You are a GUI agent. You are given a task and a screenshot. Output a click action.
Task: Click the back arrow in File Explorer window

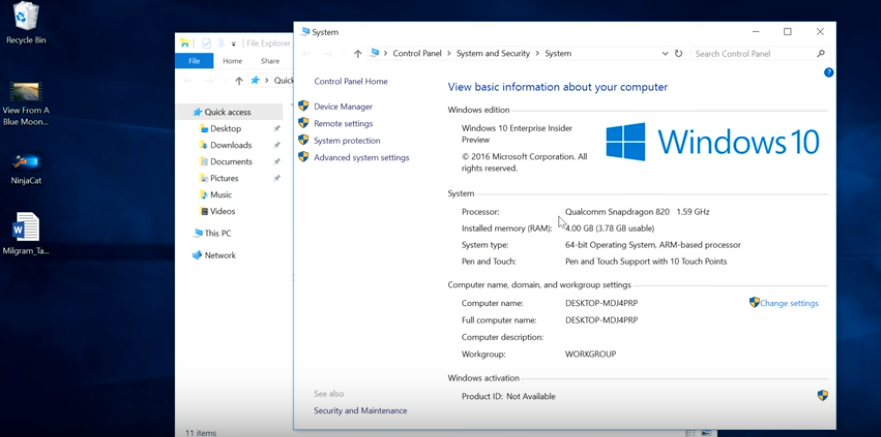tap(188, 80)
